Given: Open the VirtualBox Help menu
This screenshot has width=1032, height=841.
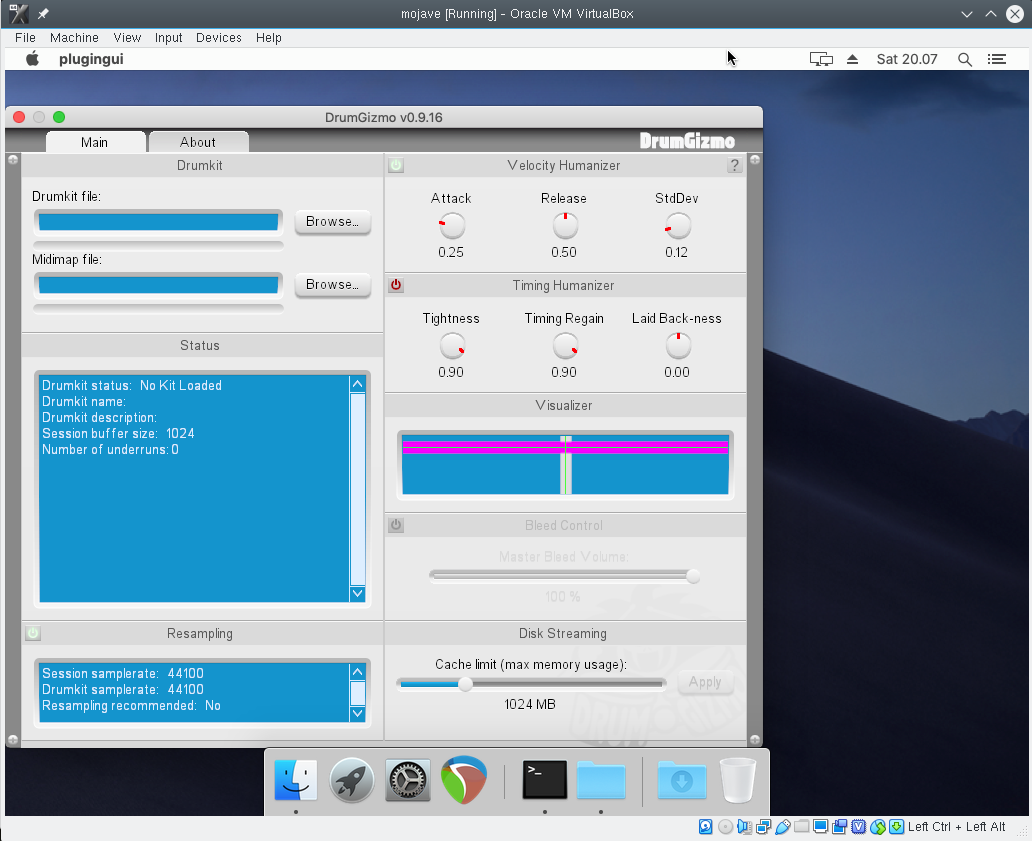Looking at the screenshot, I should point(269,38).
